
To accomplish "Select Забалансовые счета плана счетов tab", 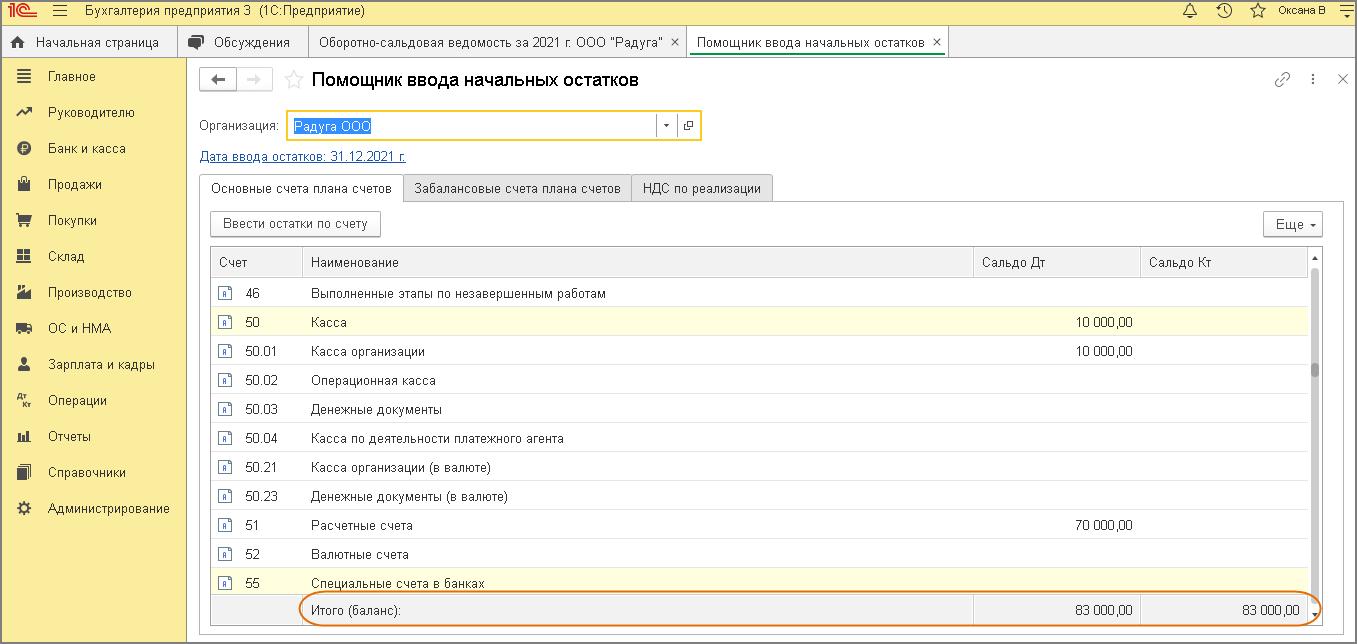I will 517,188.
